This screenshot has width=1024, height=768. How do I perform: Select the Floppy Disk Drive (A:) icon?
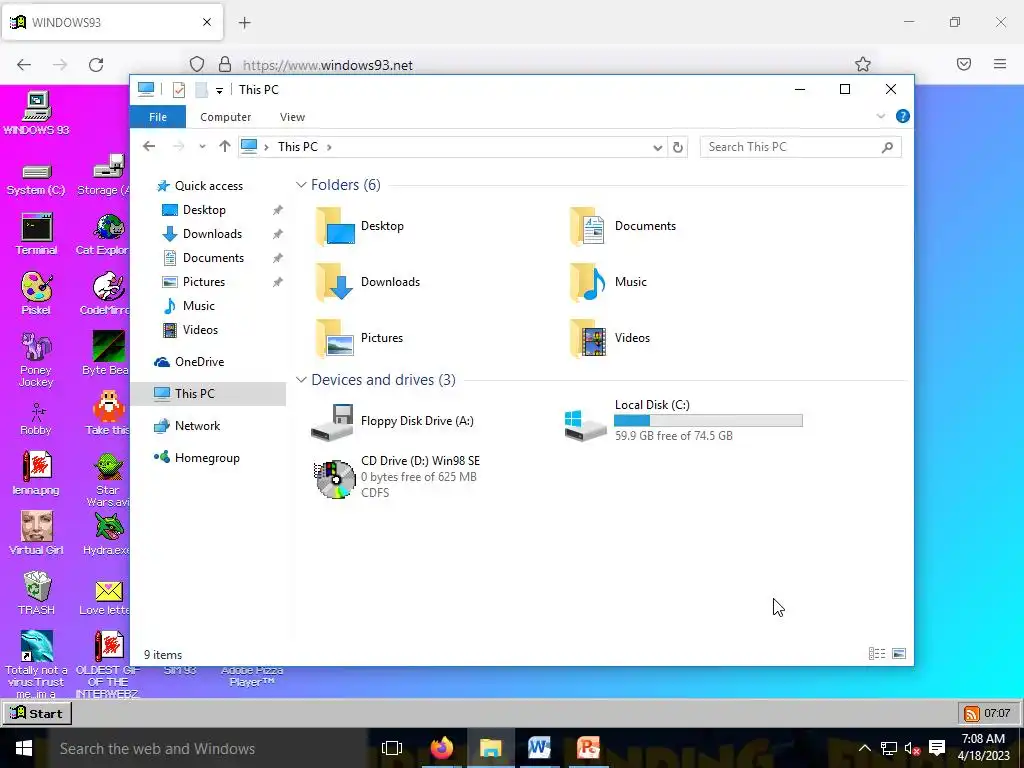pyautogui.click(x=332, y=422)
